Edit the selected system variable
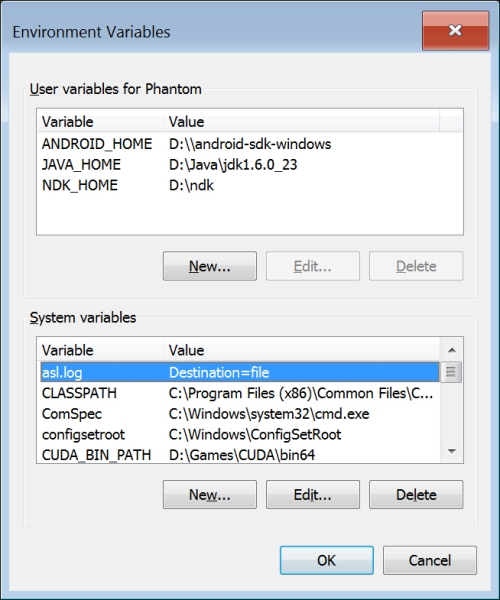This screenshot has height=600, width=500. (x=313, y=494)
